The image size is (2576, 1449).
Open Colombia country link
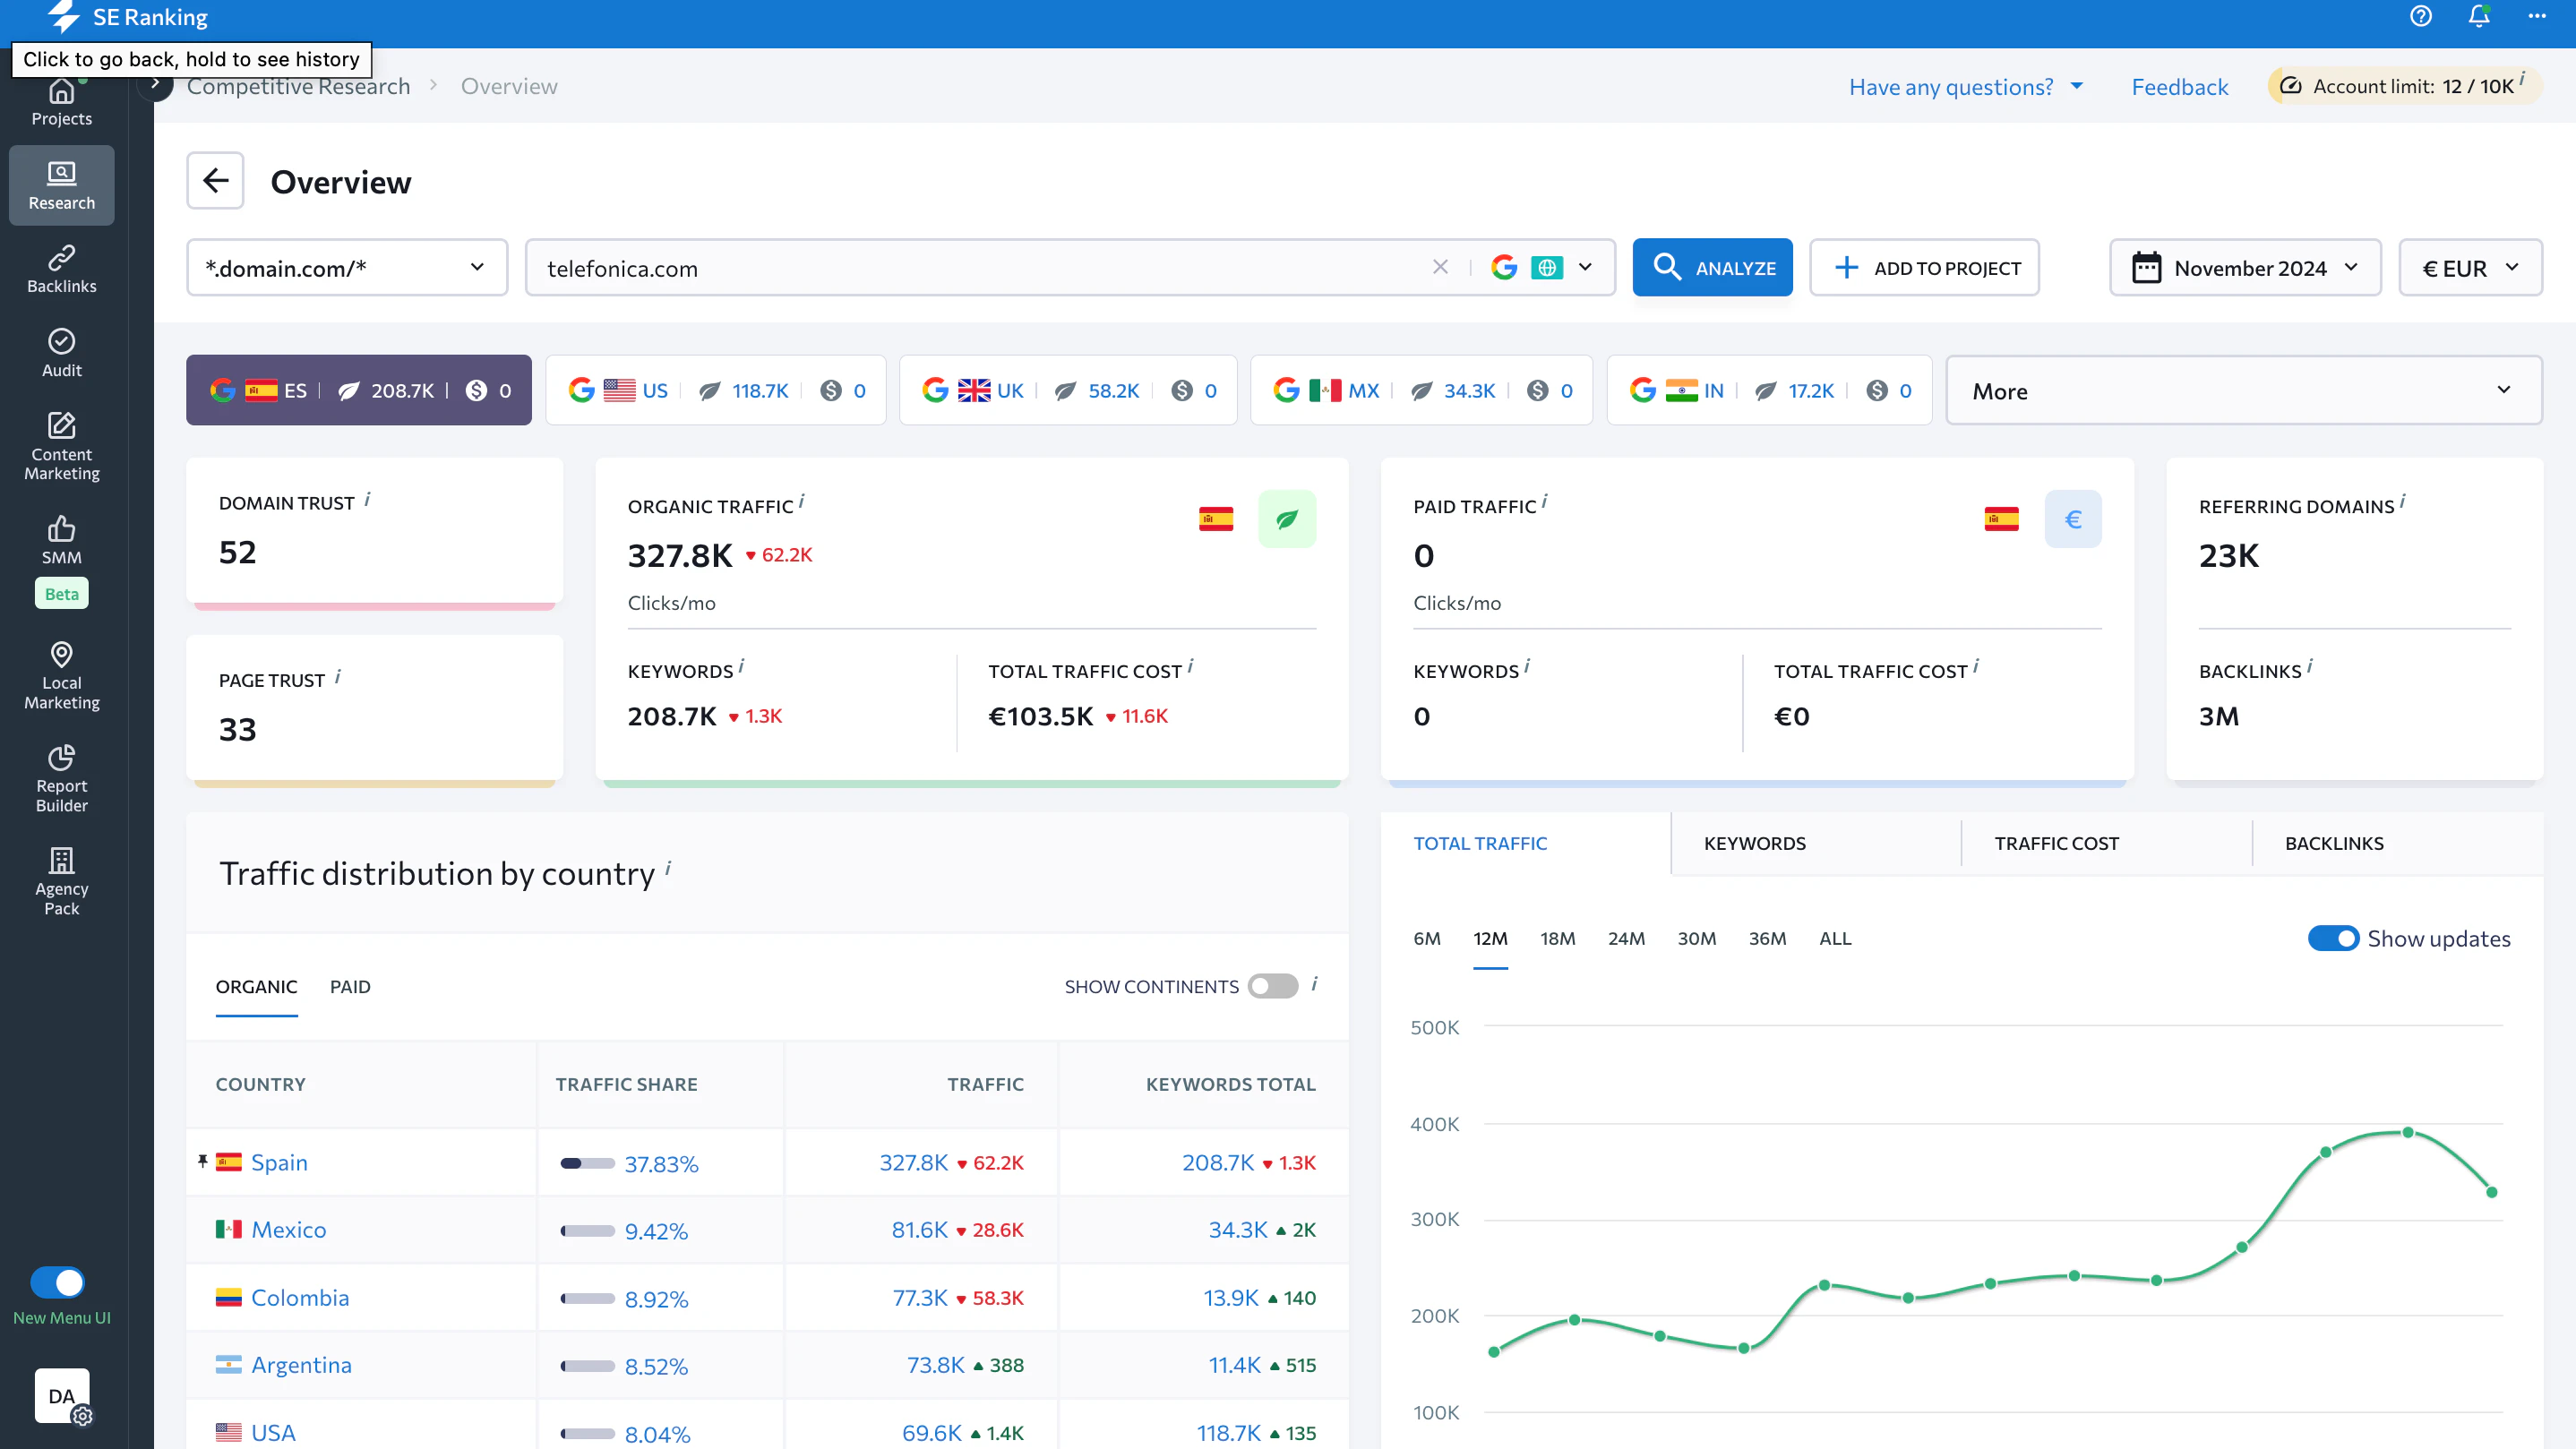300,1298
